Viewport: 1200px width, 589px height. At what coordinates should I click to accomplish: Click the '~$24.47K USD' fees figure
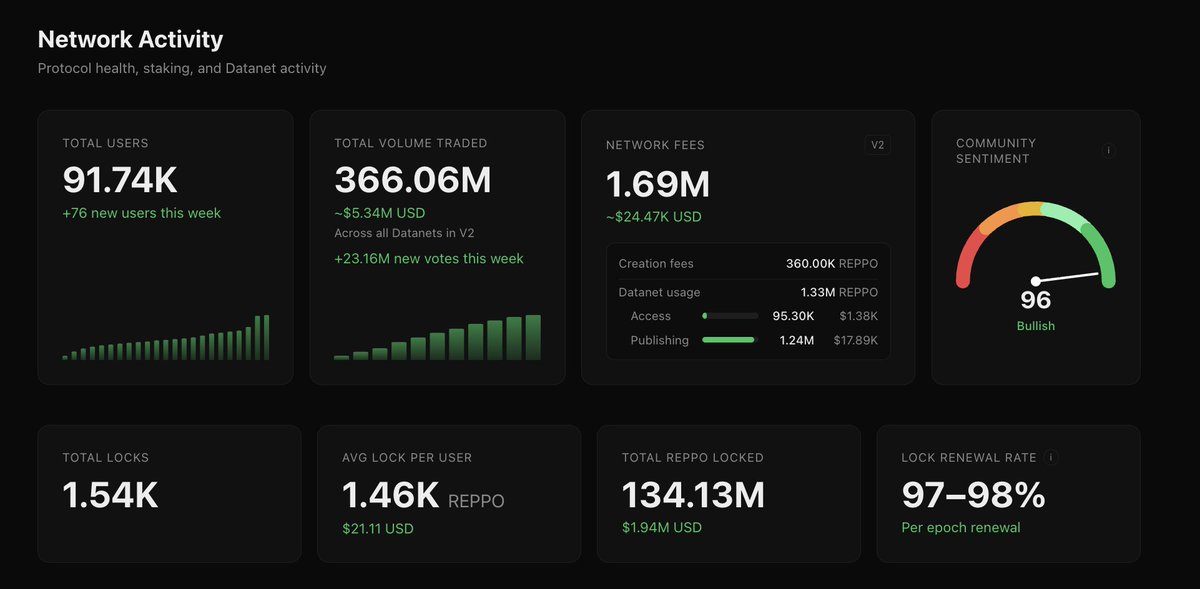pyautogui.click(x=654, y=216)
